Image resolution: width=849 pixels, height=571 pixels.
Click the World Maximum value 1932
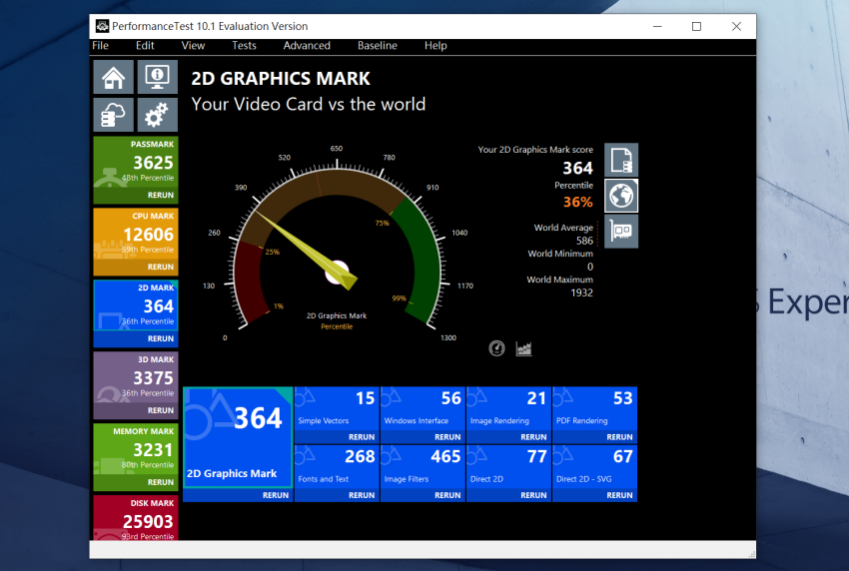(582, 293)
